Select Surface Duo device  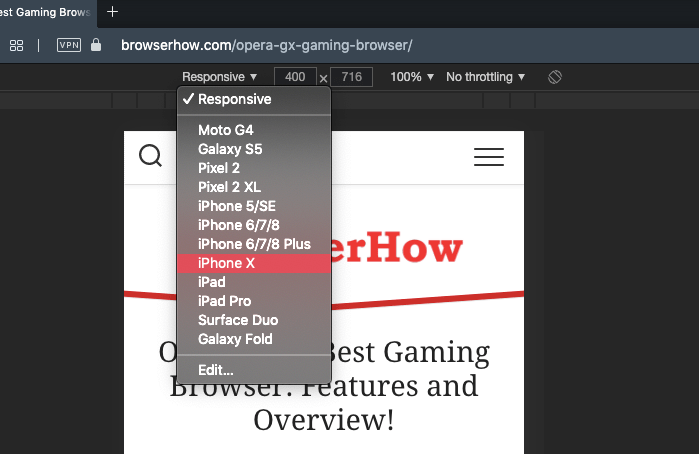237,320
